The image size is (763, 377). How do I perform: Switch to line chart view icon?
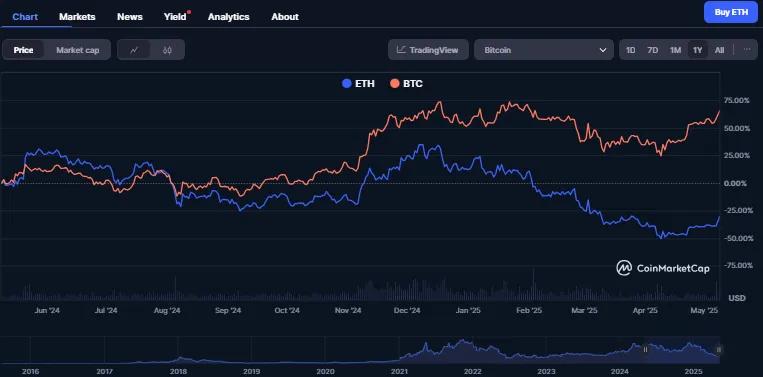click(134, 50)
